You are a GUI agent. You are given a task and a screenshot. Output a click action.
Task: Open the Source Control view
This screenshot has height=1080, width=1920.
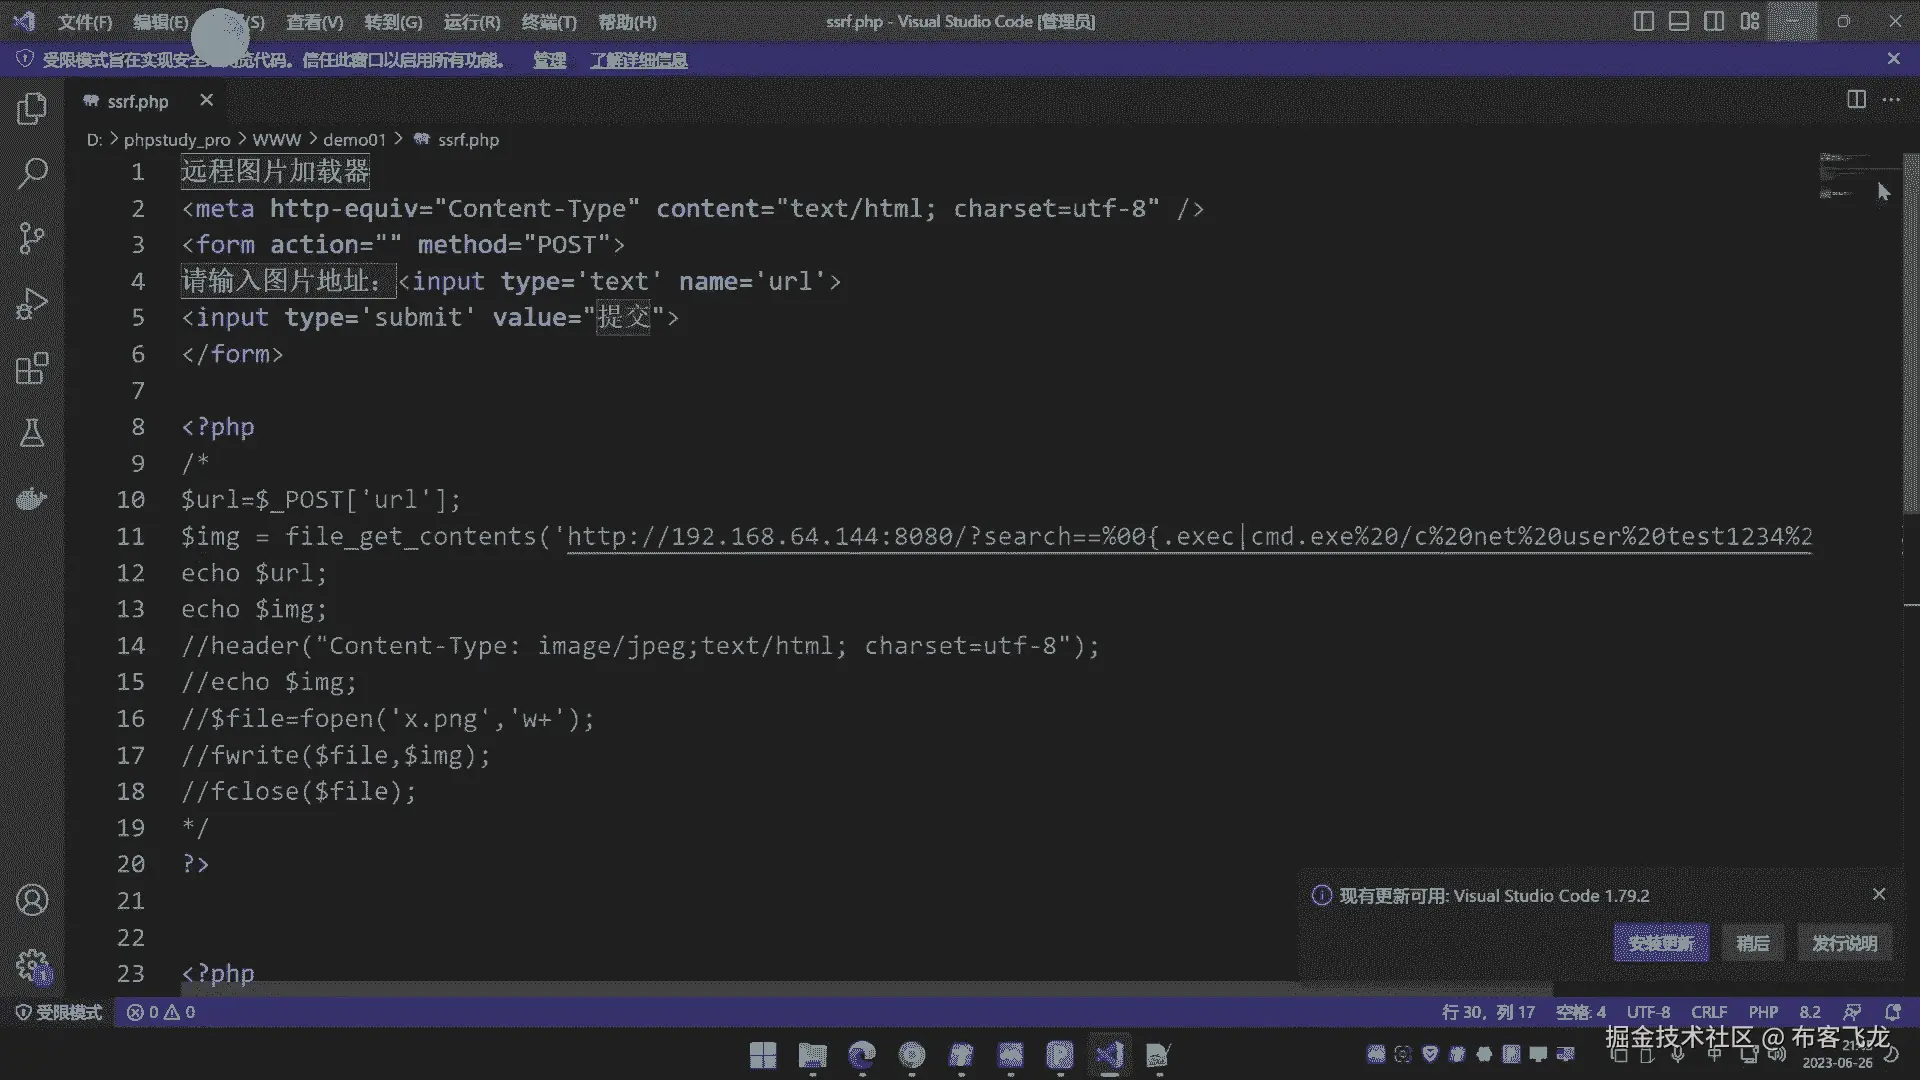tap(32, 238)
